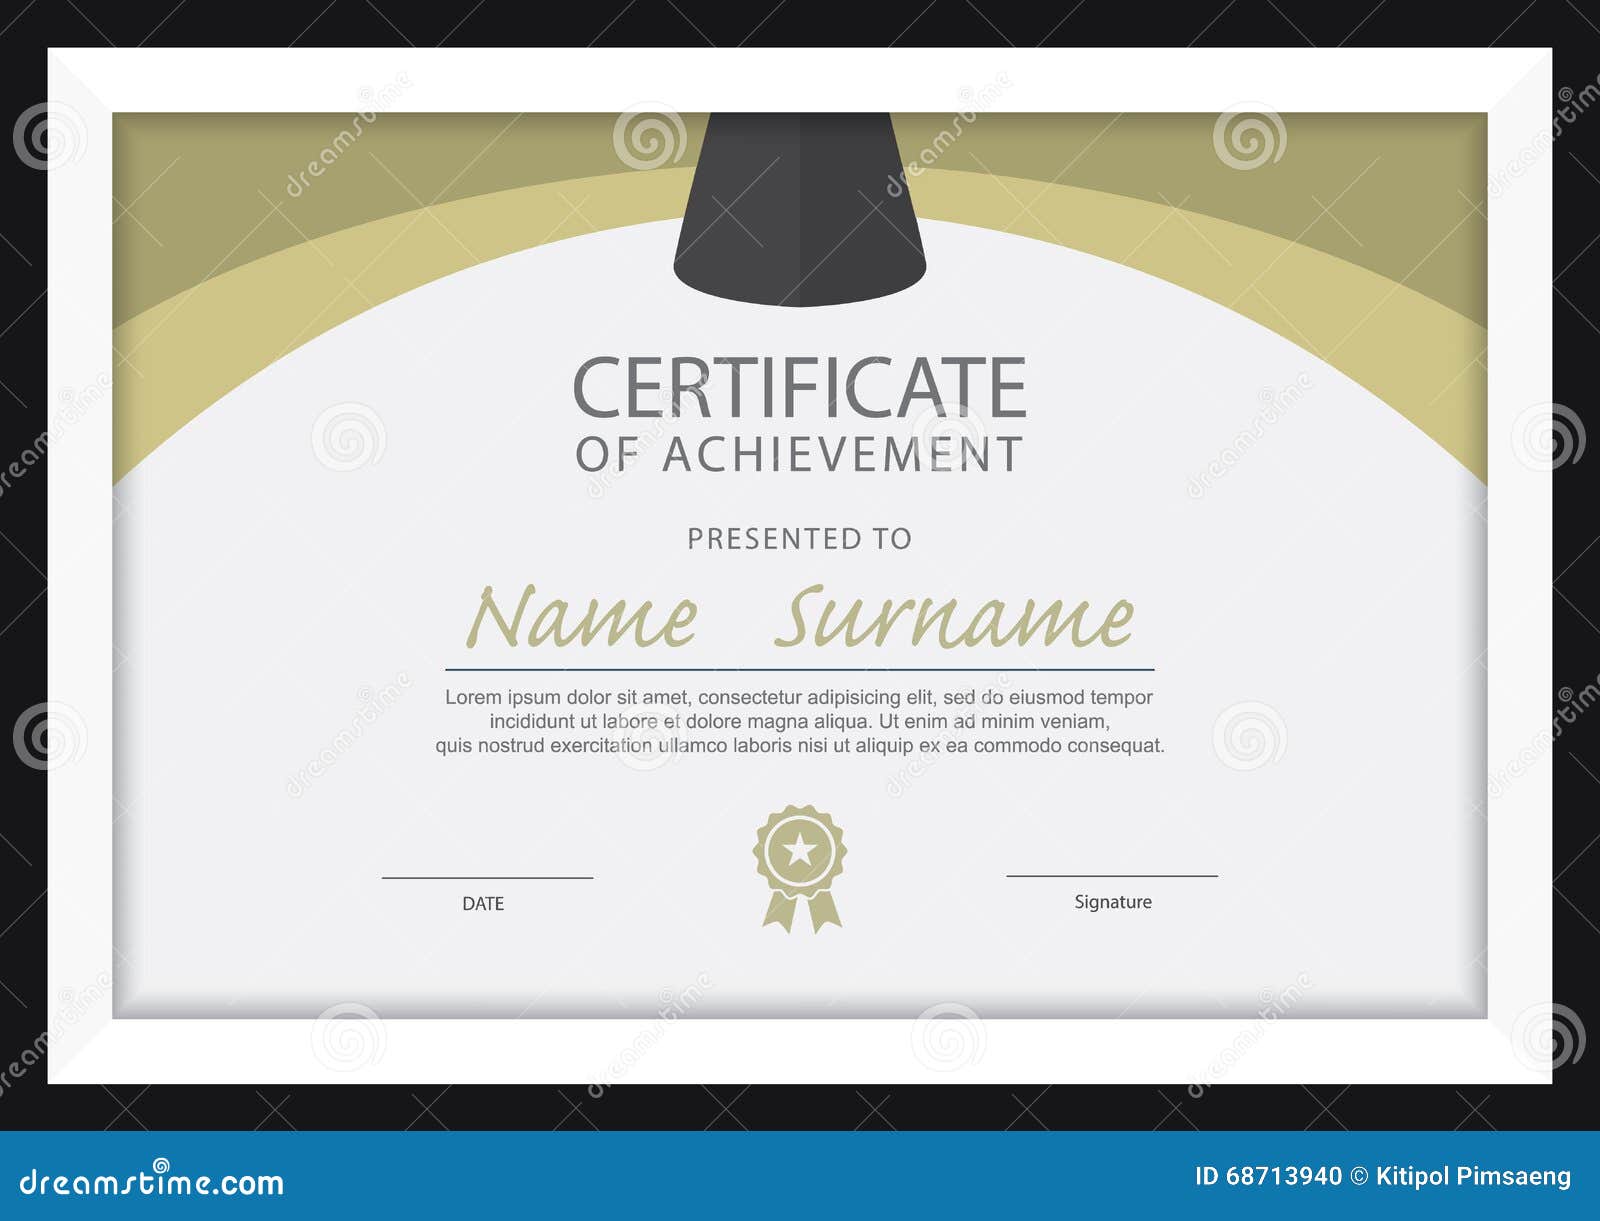Click the PRESENTED TO label

pos(800,538)
